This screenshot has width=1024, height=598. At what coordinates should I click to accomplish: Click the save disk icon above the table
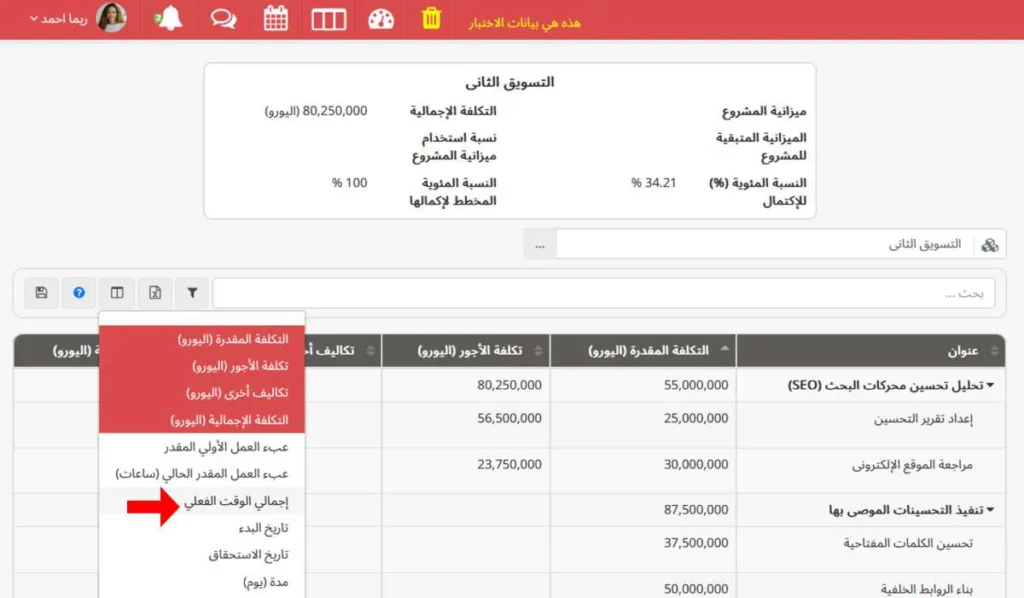pyautogui.click(x=41, y=292)
